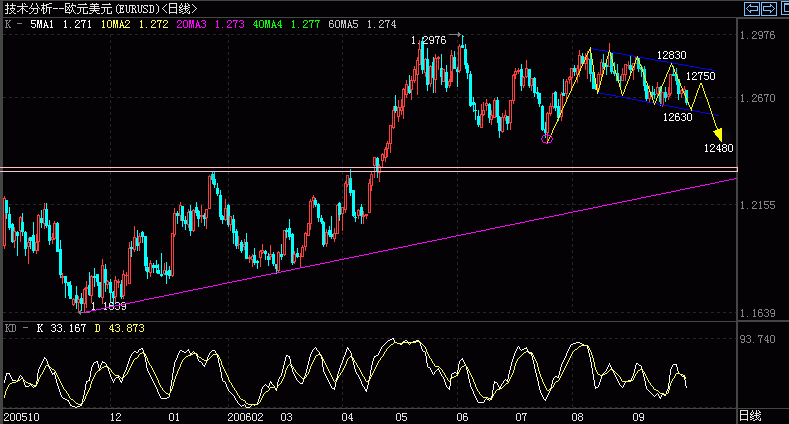Viewport: 789px width, 424px height.
Task: Click the right arrow navigation icon
Action: coord(769,9)
